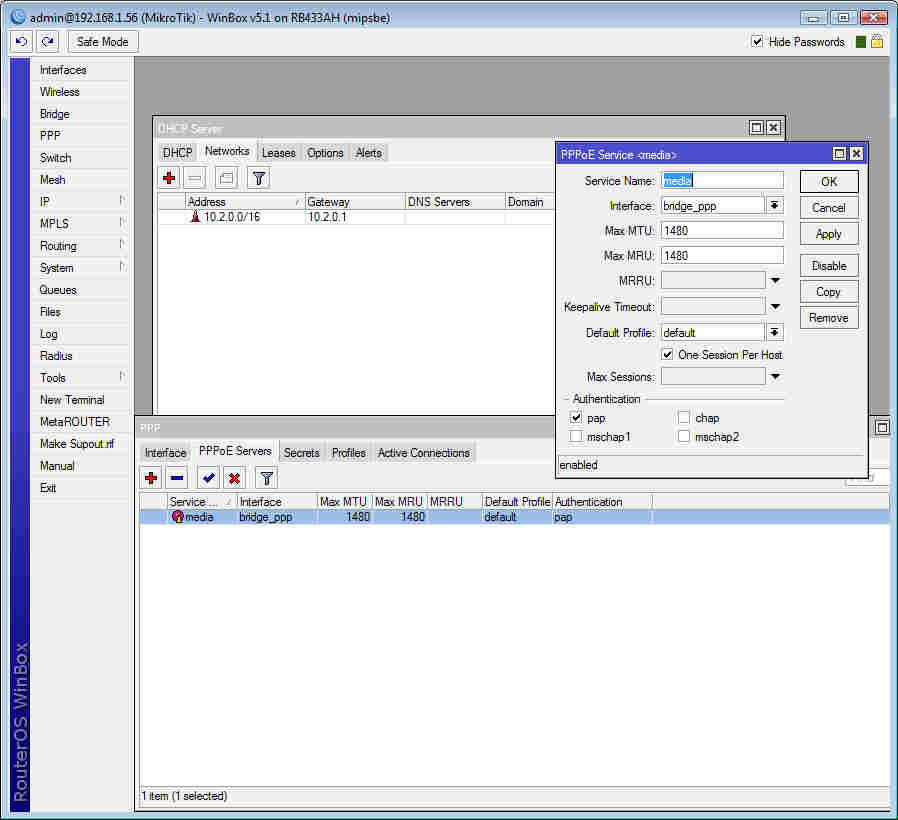
Task: Sort by Address column header
Action: [245, 202]
